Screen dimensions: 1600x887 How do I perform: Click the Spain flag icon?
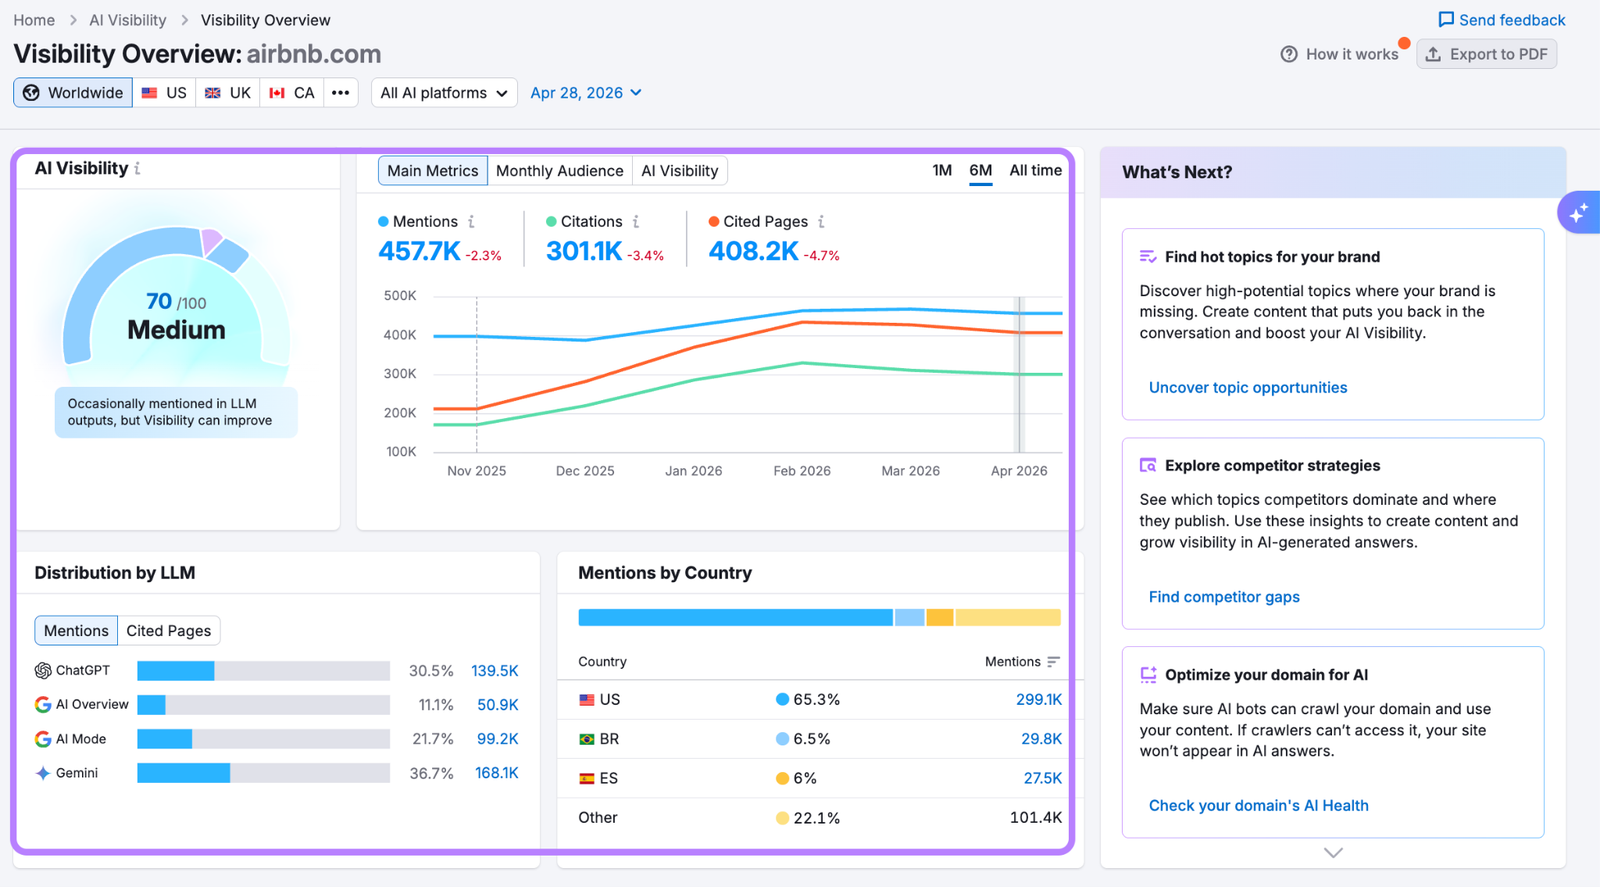[x=587, y=778]
